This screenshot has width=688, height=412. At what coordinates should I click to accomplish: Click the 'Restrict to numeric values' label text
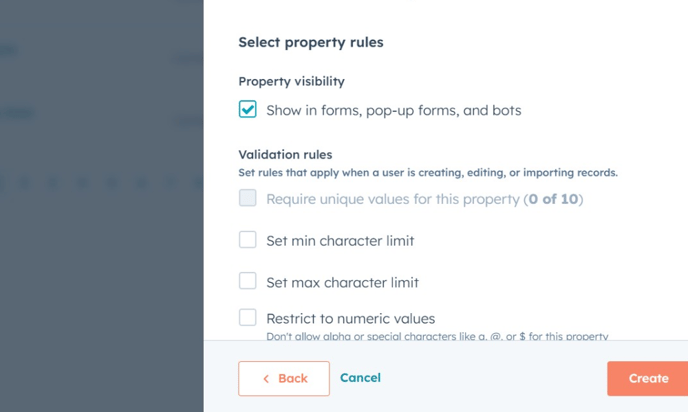350,319
